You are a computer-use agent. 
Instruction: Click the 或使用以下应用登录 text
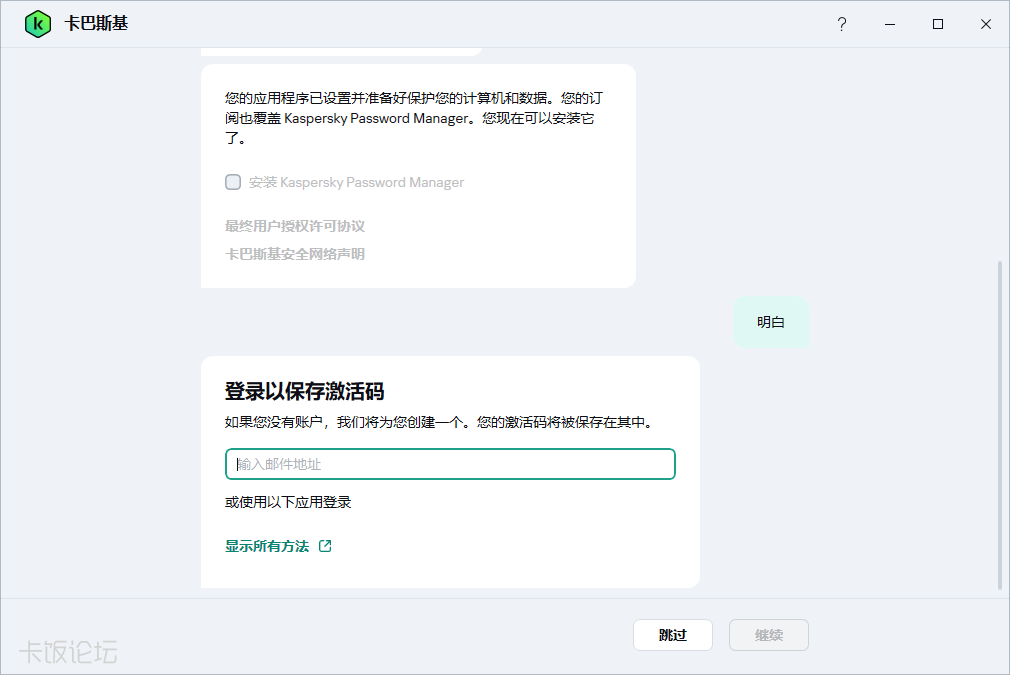tap(288, 502)
